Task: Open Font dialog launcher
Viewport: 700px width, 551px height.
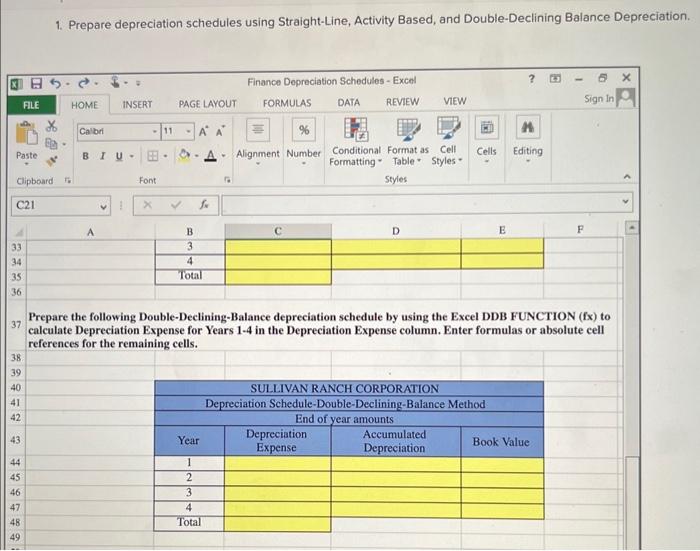Action: point(227,179)
